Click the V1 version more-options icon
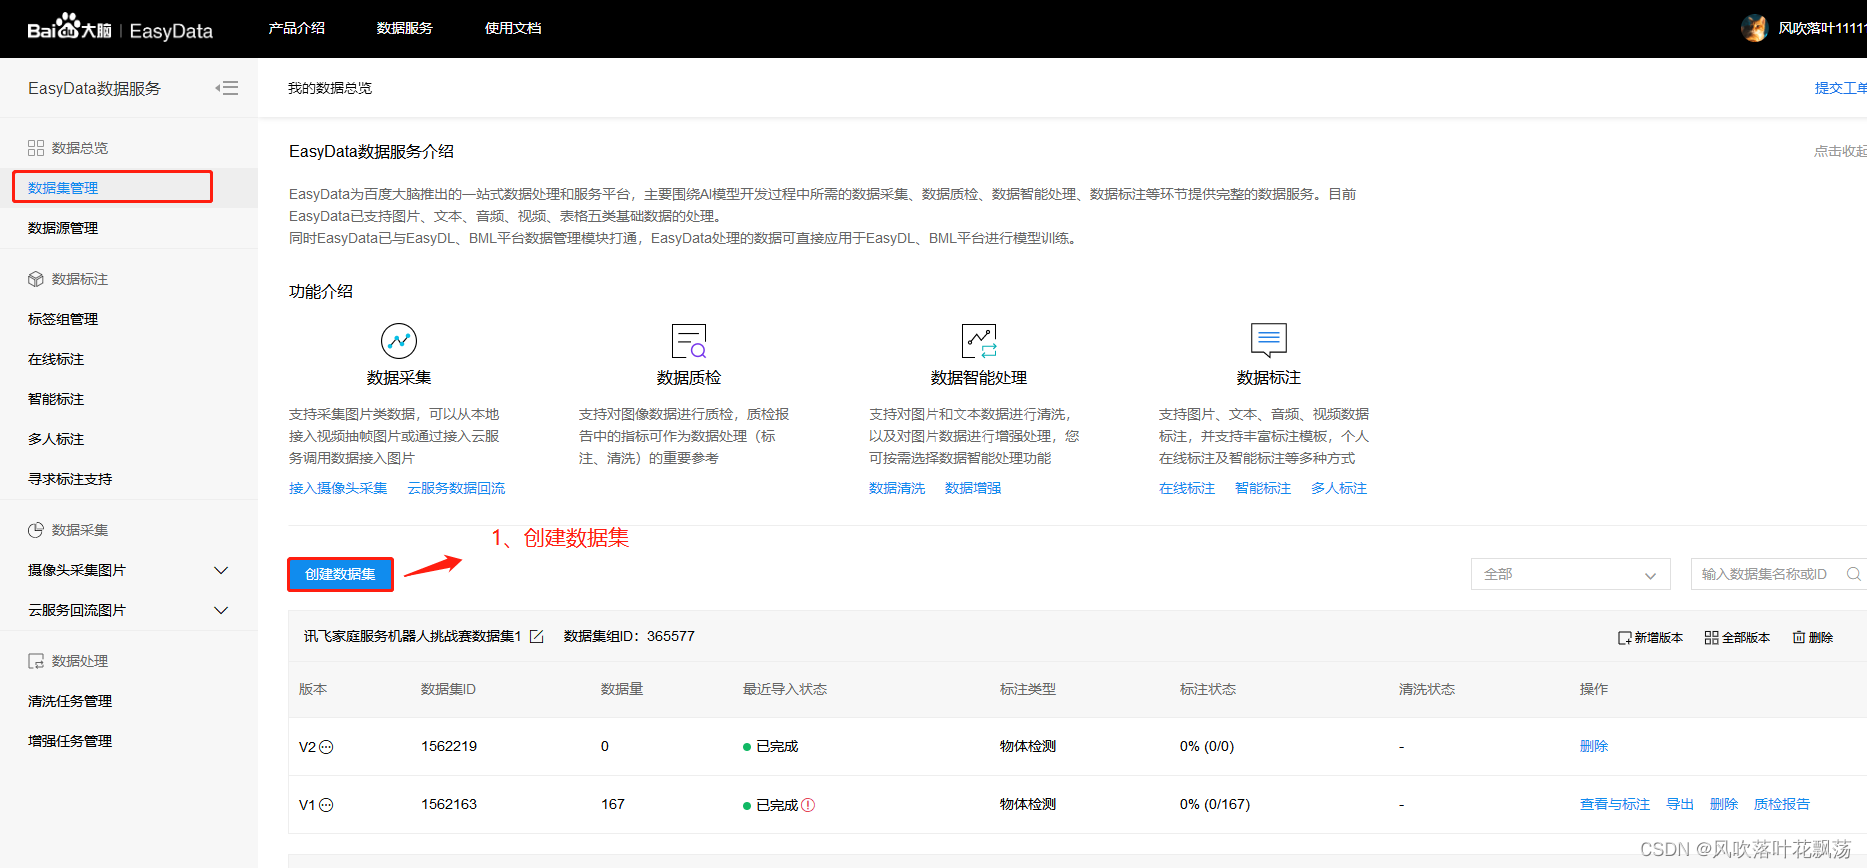Image resolution: width=1867 pixels, height=868 pixels. tap(326, 805)
